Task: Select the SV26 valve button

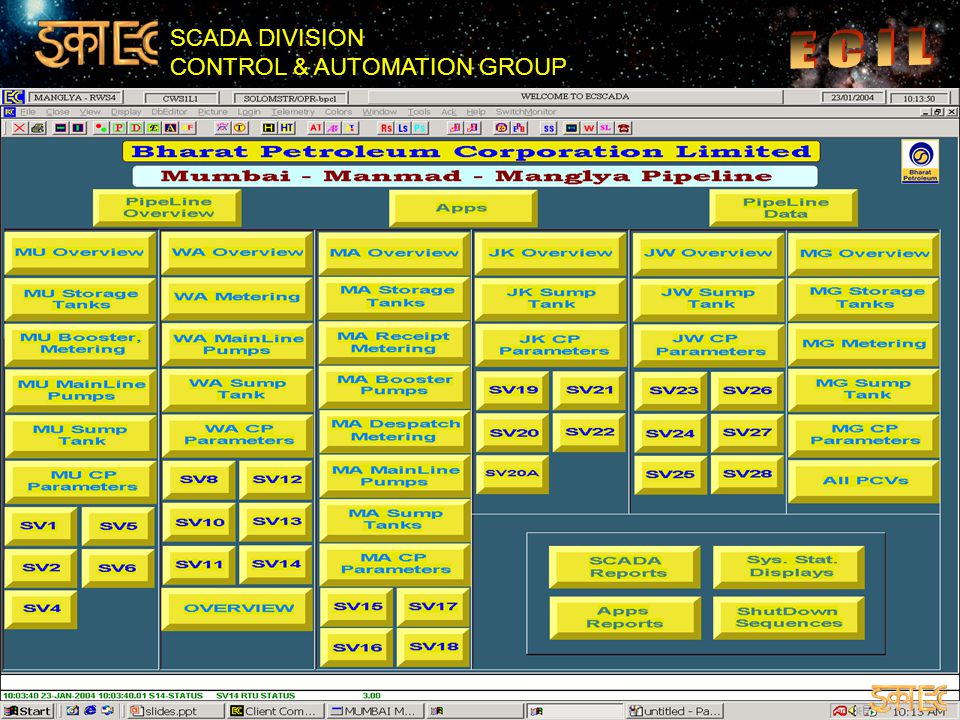Action: pos(747,391)
